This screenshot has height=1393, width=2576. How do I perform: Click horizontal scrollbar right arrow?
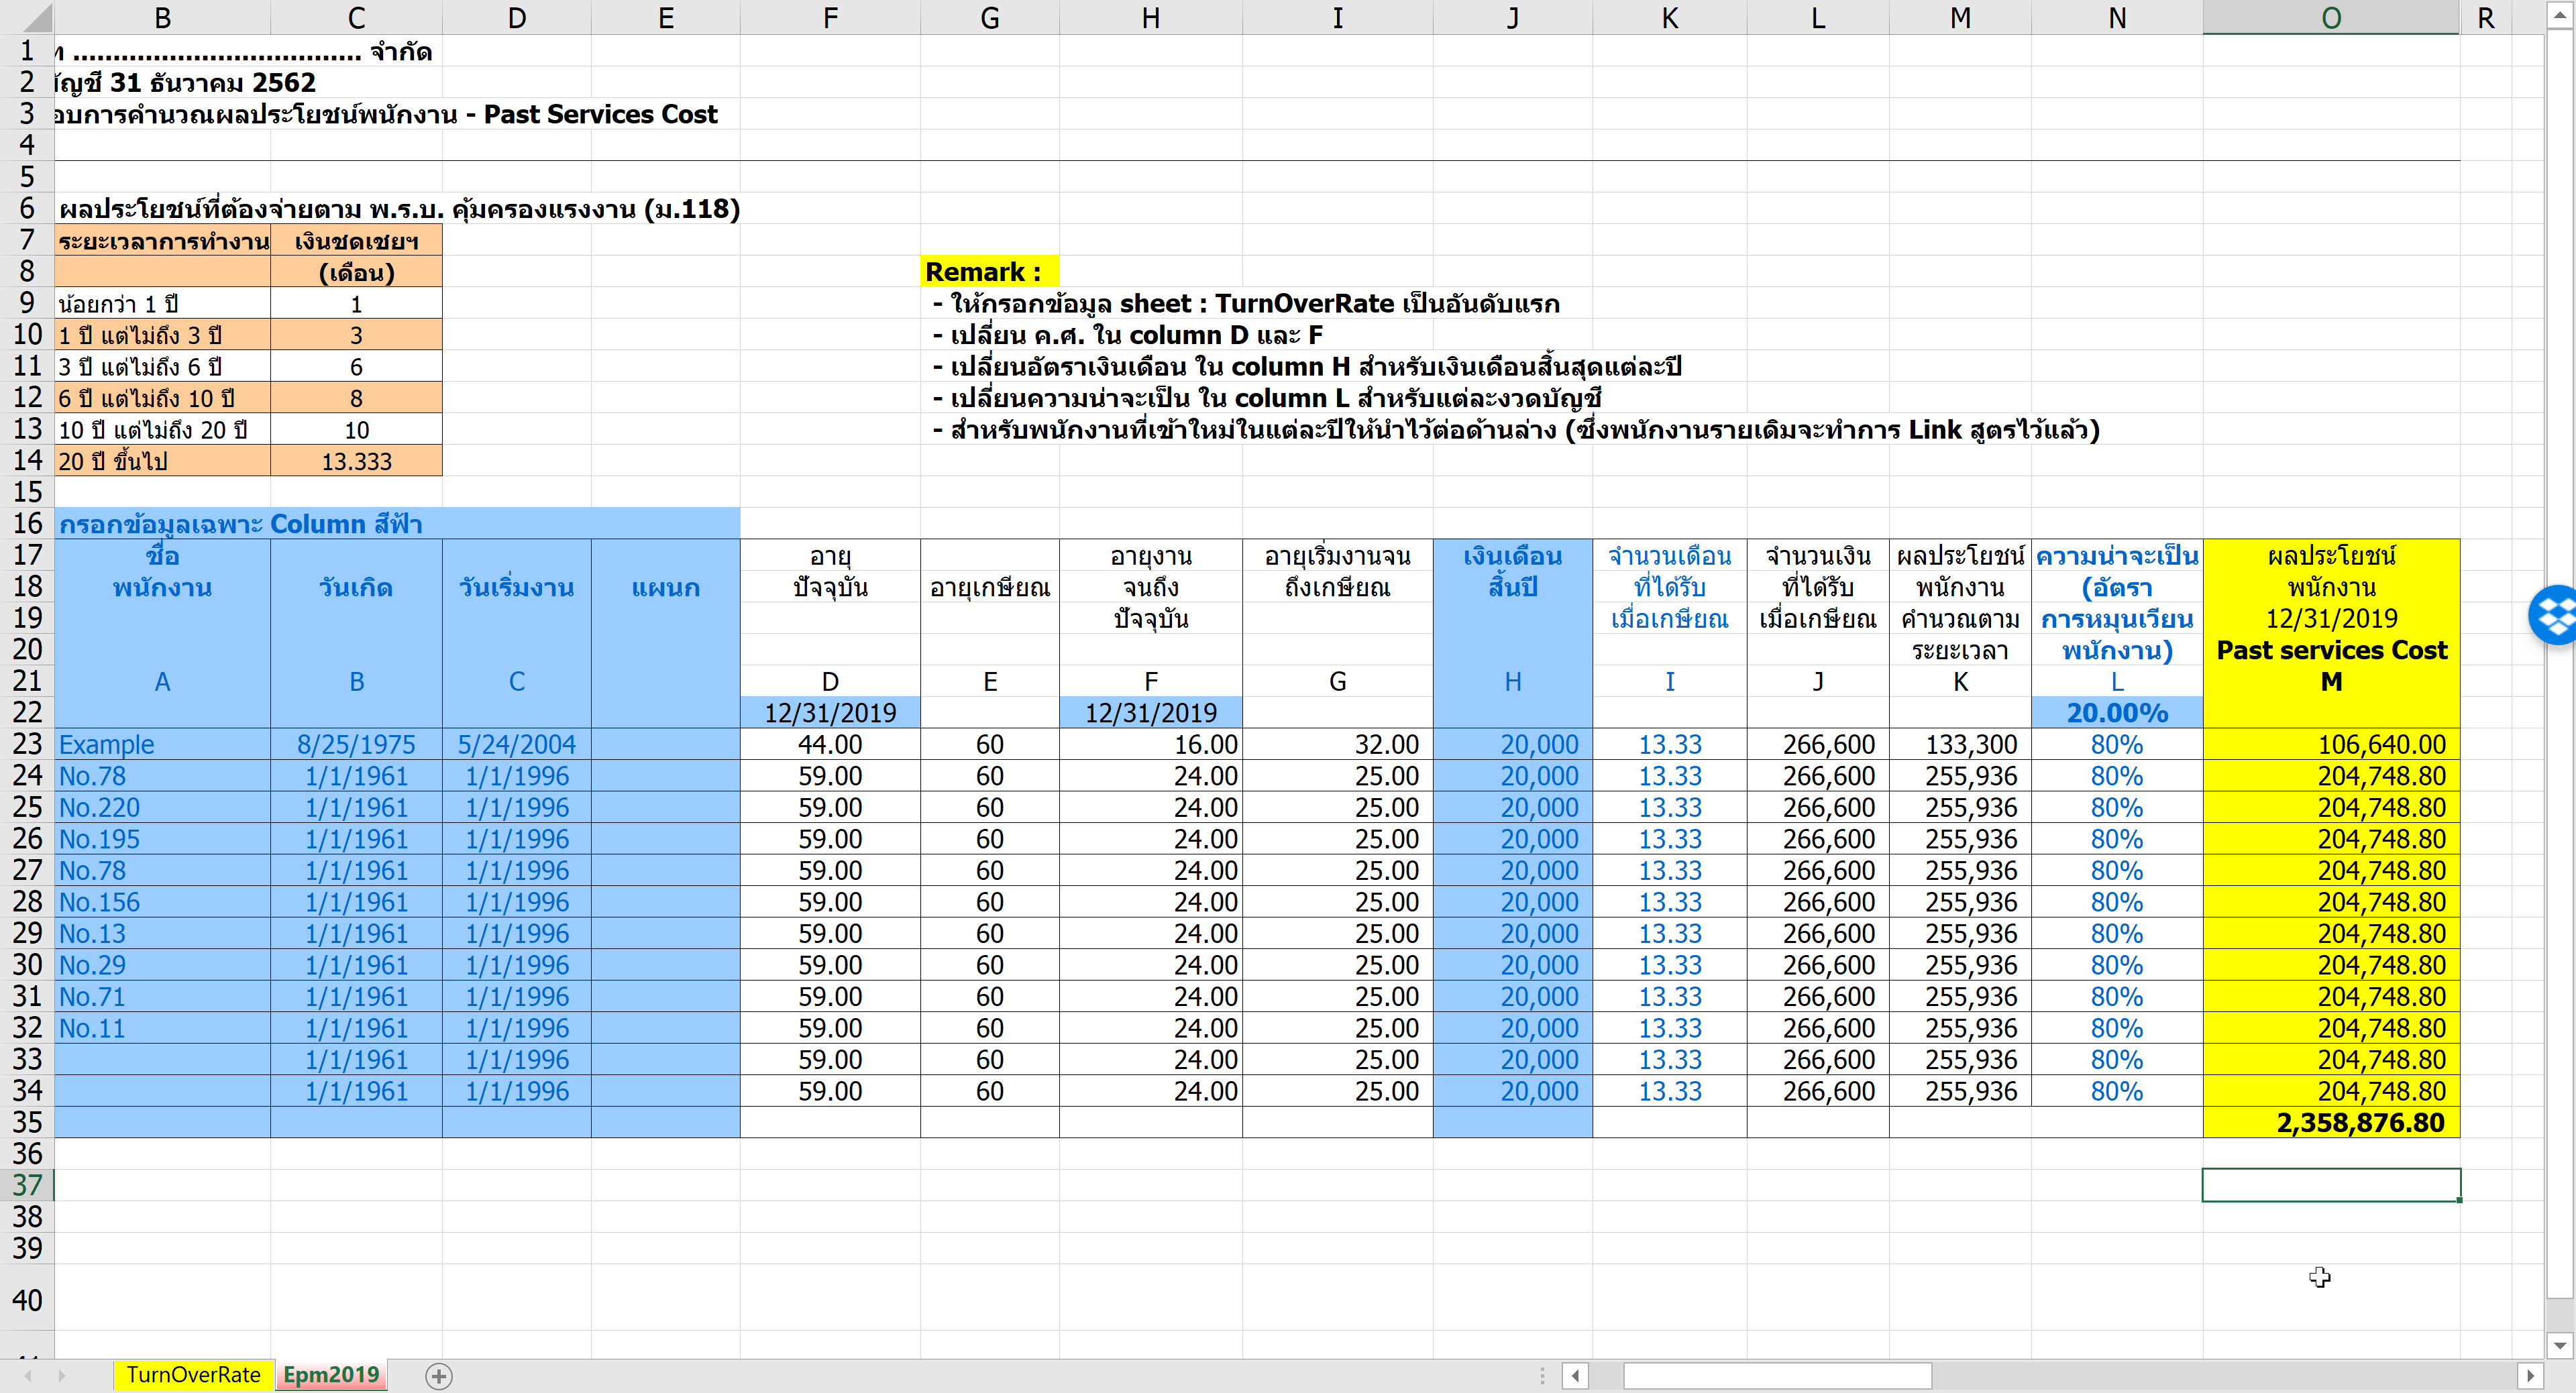pyautogui.click(x=2530, y=1376)
